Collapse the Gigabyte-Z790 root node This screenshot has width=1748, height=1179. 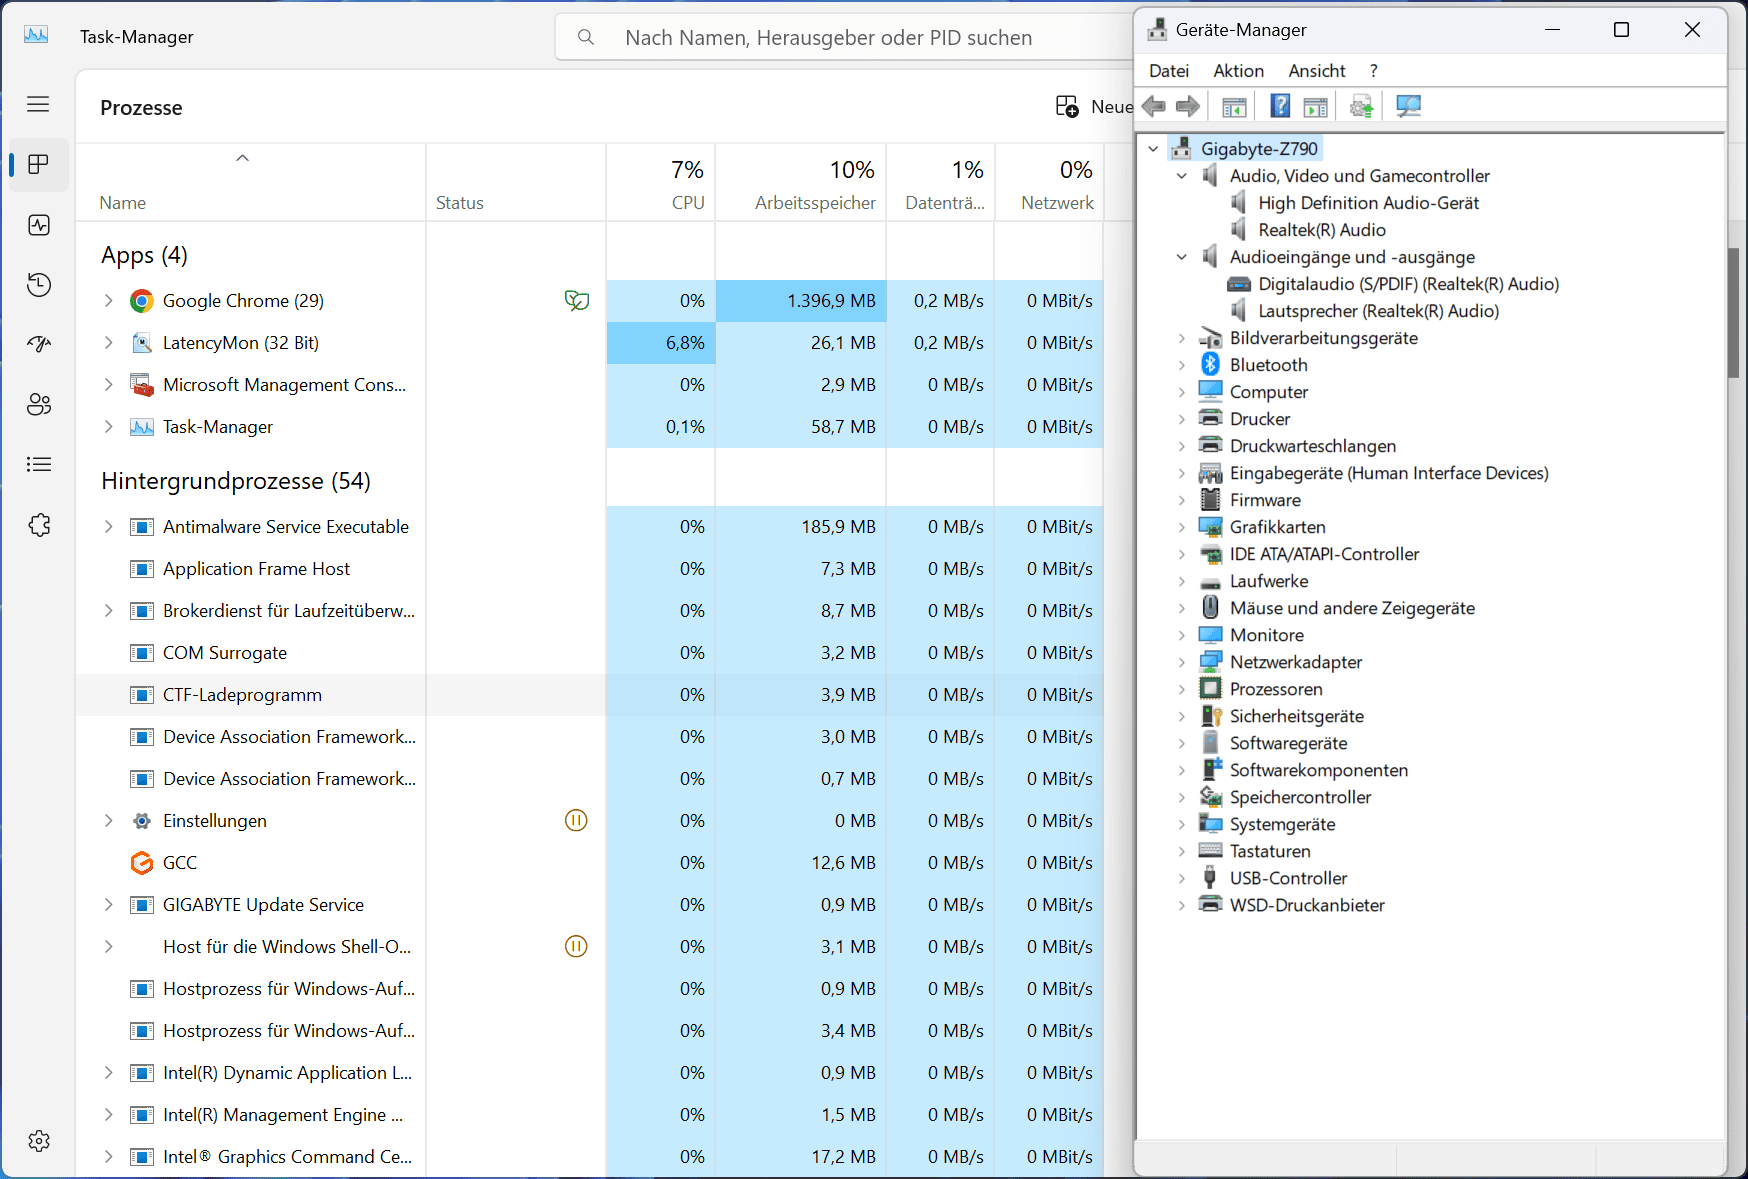[1153, 148]
